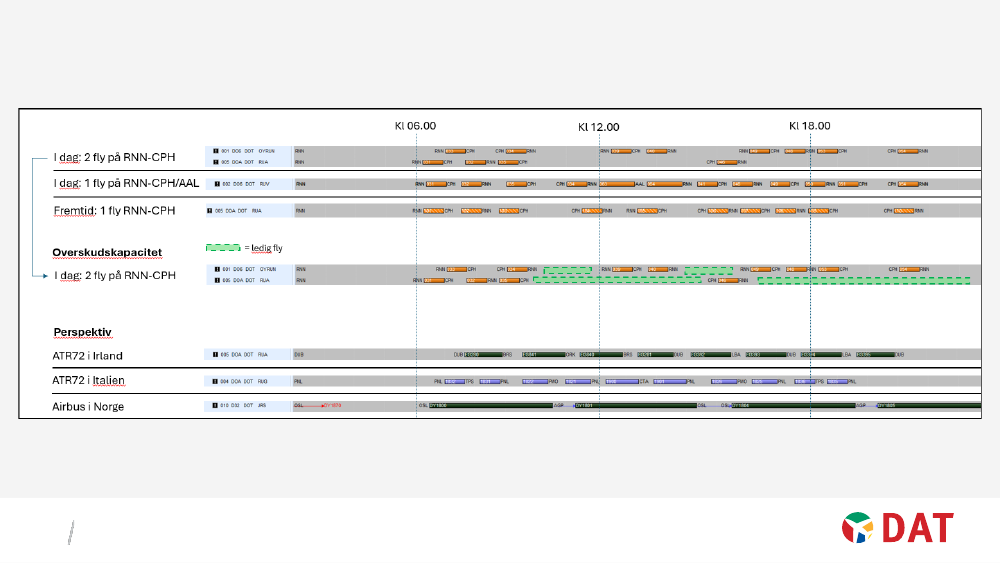Select the 'Airbus i Norge' row label

pos(88,407)
